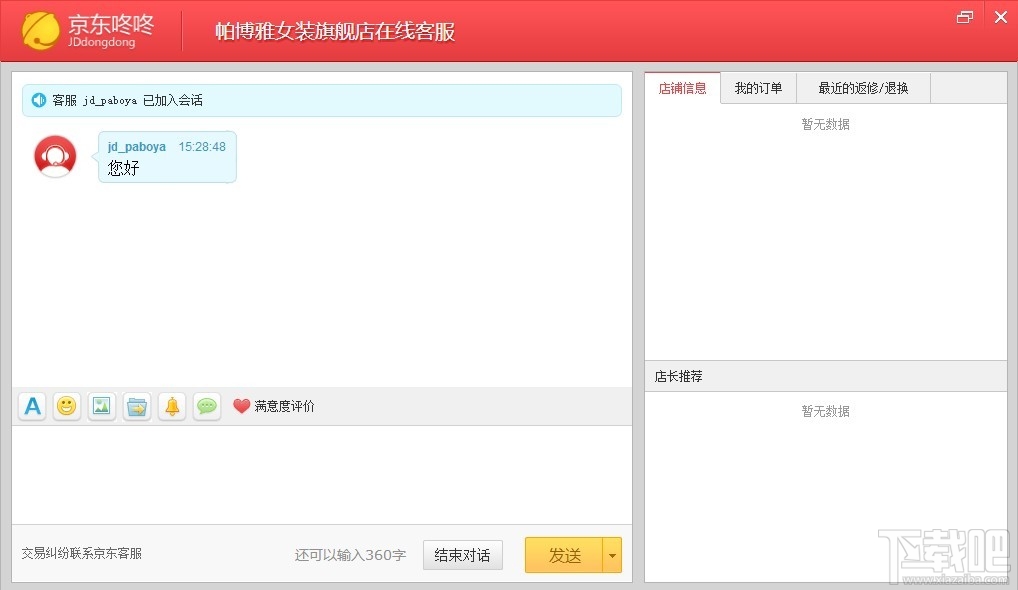Click into the message input area
Viewport: 1018px width, 590px height.
[x=322, y=475]
